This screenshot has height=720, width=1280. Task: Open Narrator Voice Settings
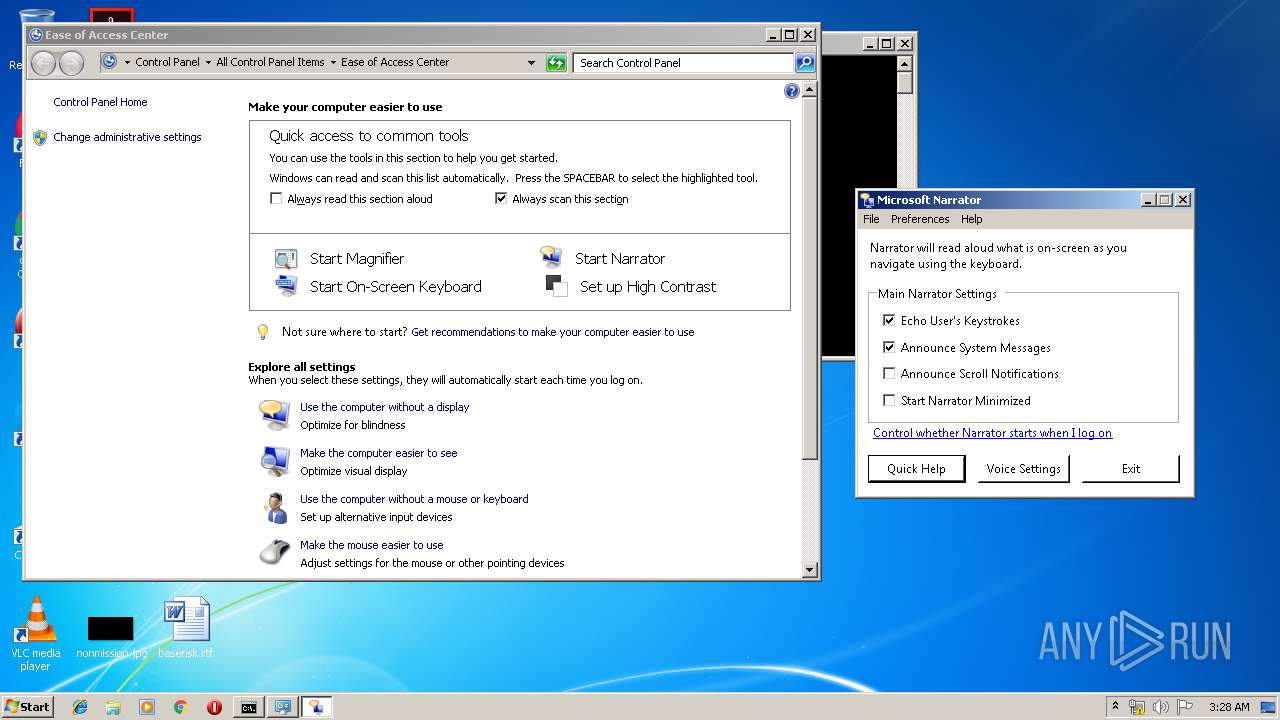[x=1023, y=469]
